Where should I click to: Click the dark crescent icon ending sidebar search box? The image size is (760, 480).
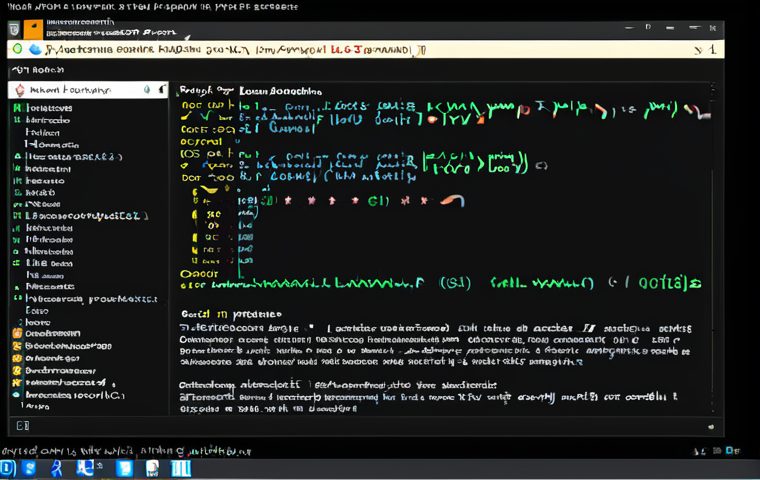coord(162,89)
